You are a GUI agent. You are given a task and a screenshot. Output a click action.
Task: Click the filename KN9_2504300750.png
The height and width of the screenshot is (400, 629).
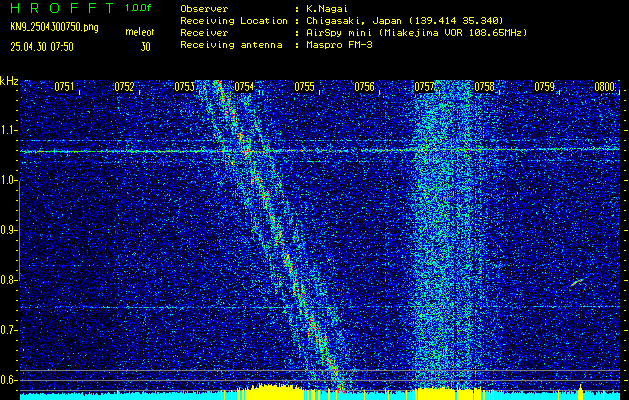tap(54, 27)
